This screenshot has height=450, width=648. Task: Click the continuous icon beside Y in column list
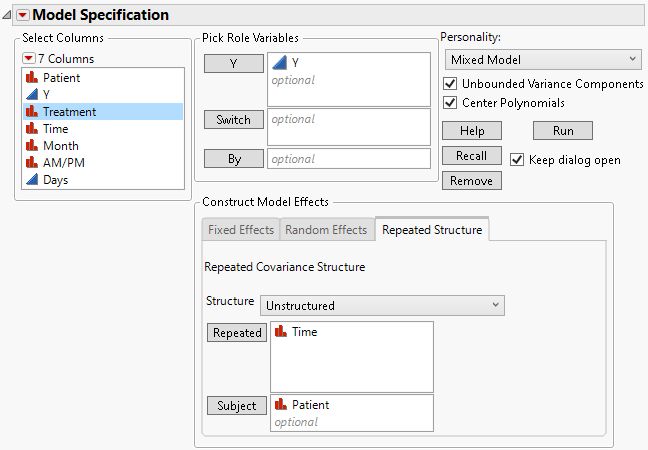[x=31, y=94]
